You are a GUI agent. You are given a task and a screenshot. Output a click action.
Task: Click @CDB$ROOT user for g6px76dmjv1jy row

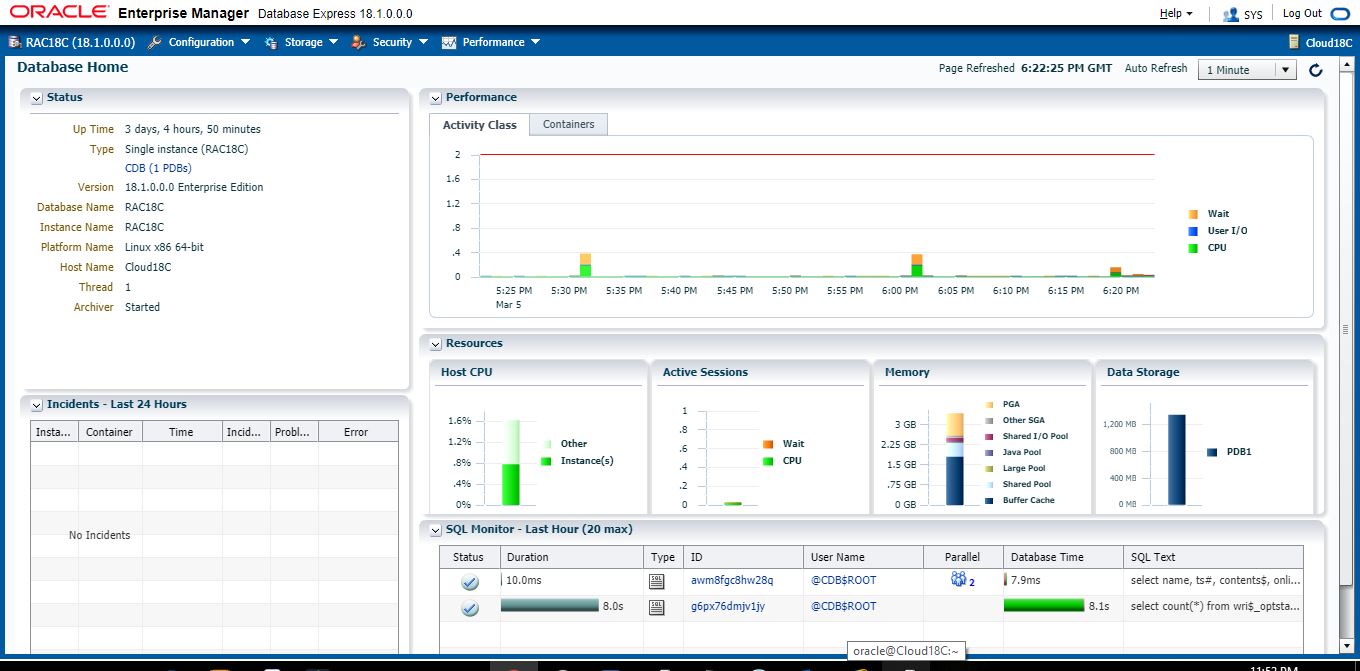point(843,606)
